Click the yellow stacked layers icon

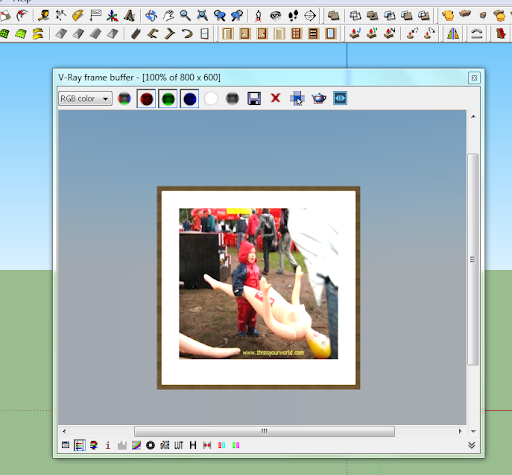[38, 34]
